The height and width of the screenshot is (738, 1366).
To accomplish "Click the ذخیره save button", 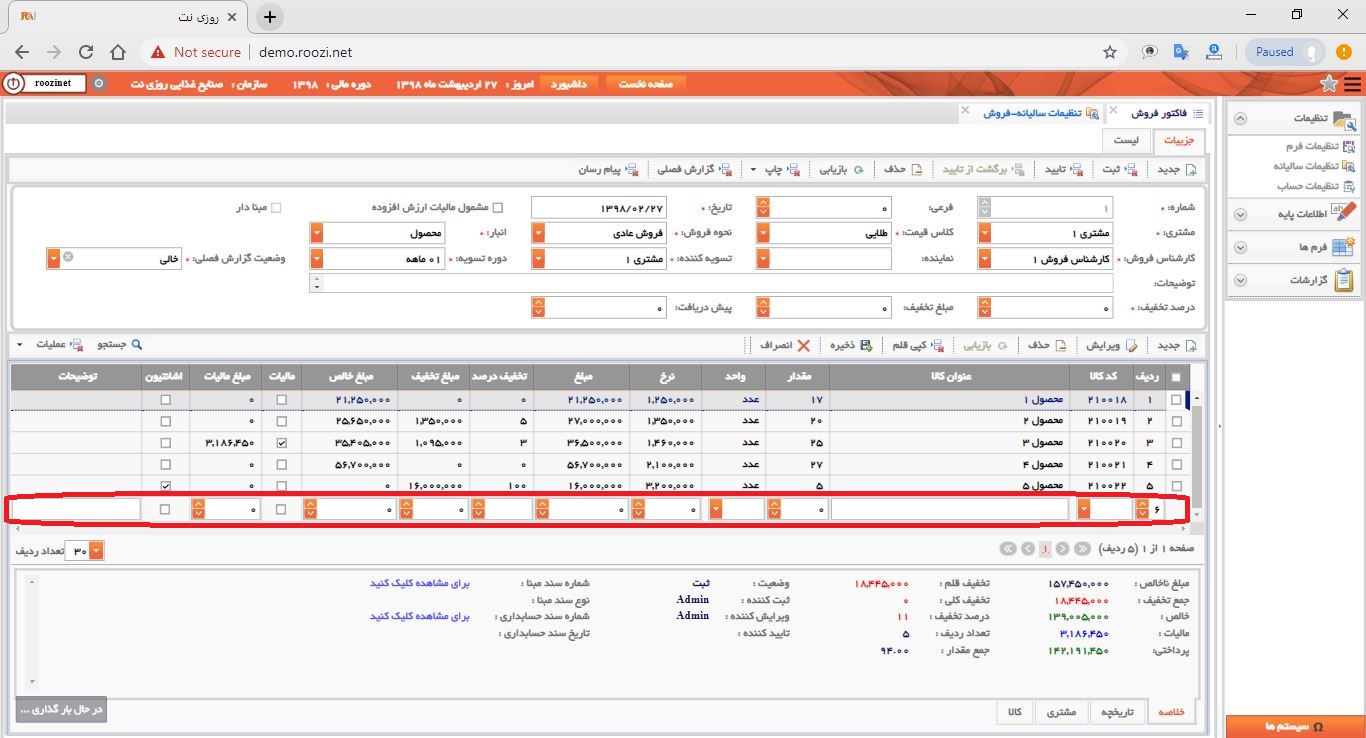I will pos(852,345).
